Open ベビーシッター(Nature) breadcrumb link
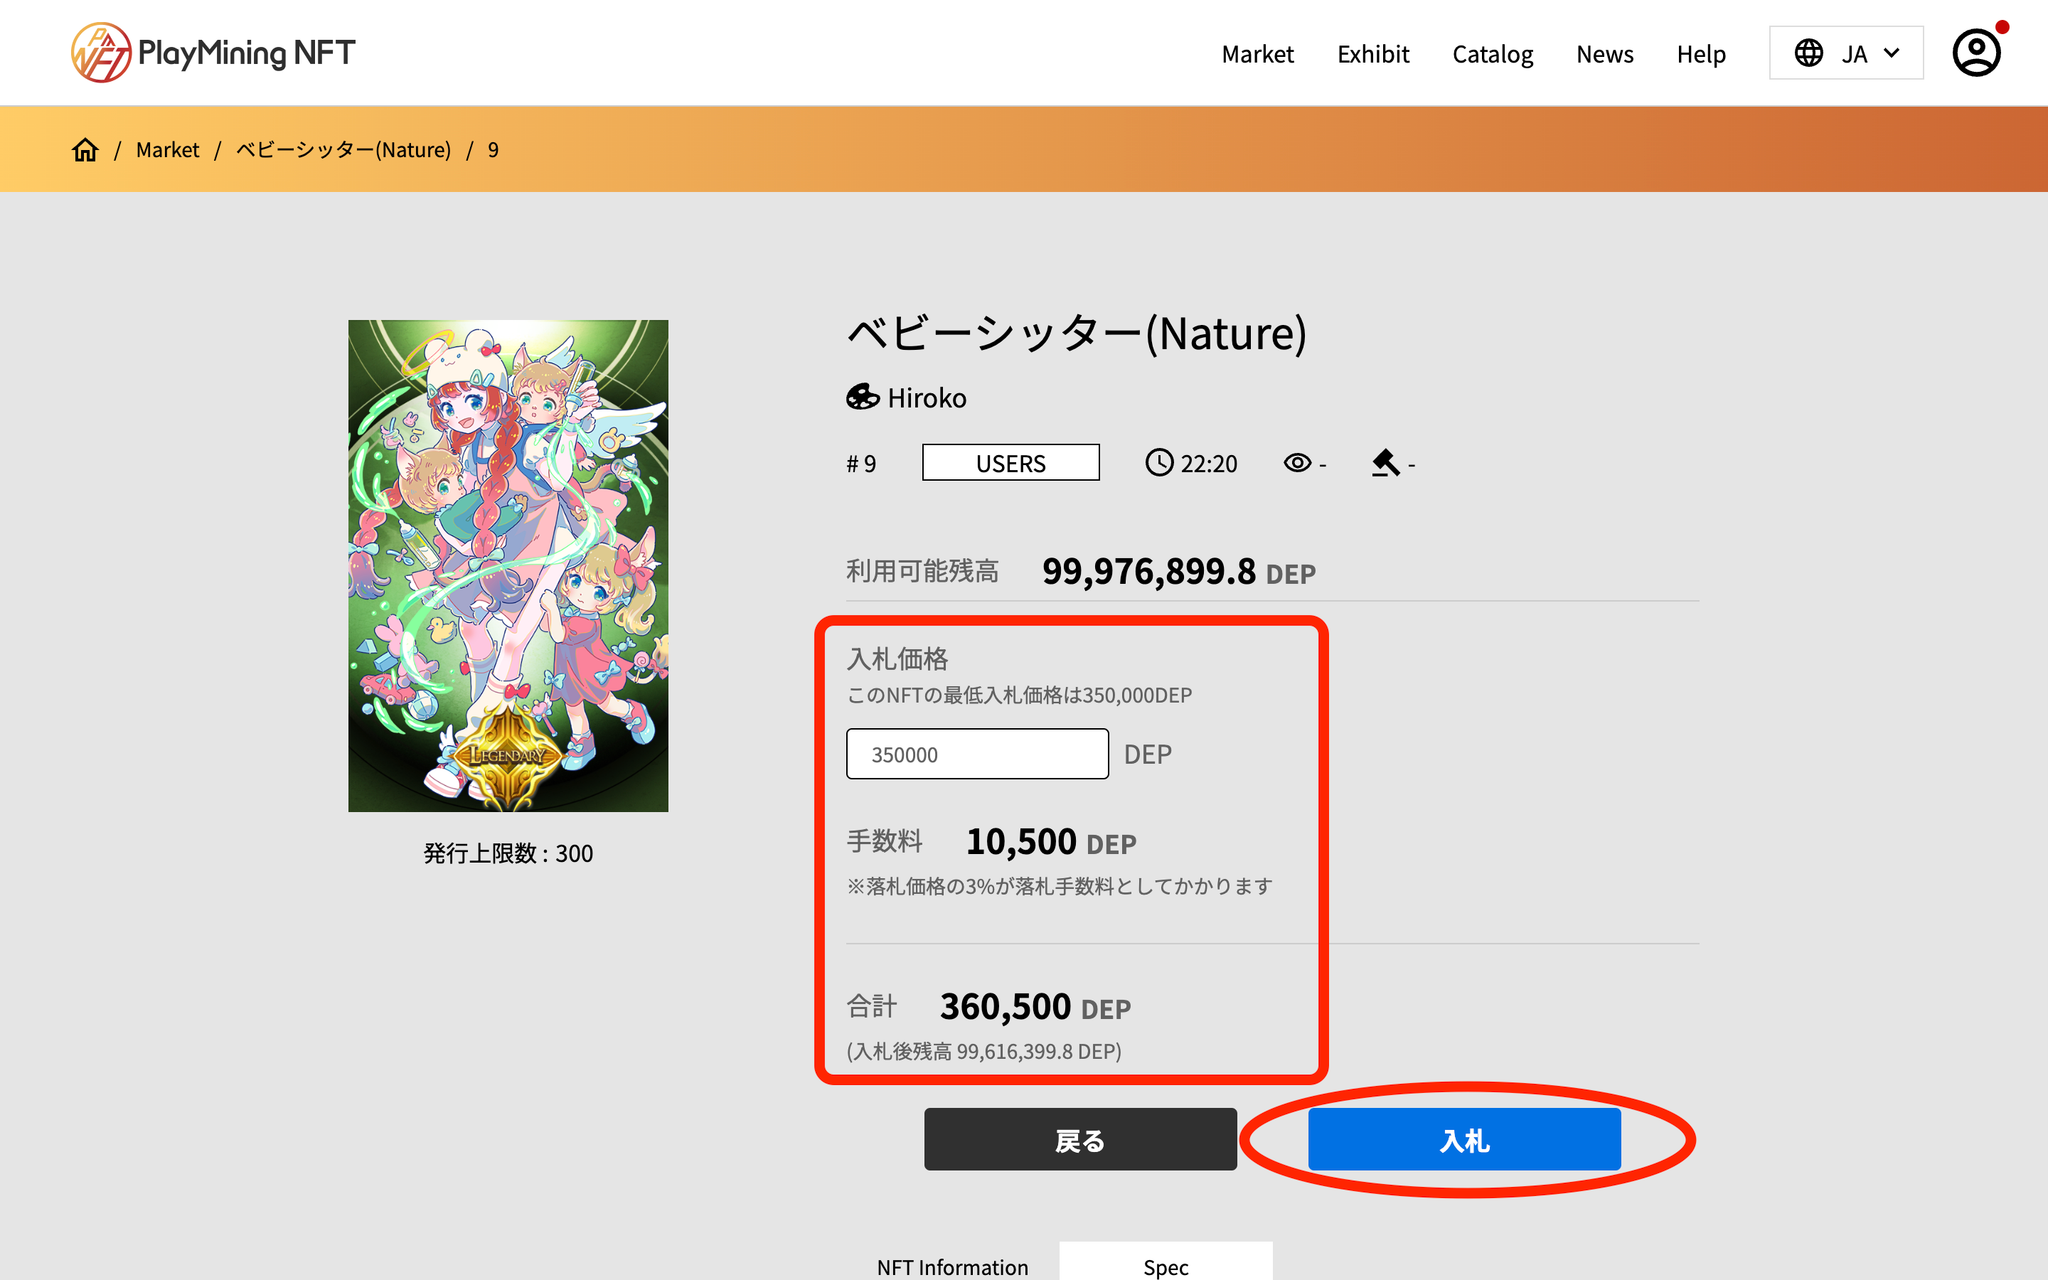Screen dimensions: 2048x1280 343,150
